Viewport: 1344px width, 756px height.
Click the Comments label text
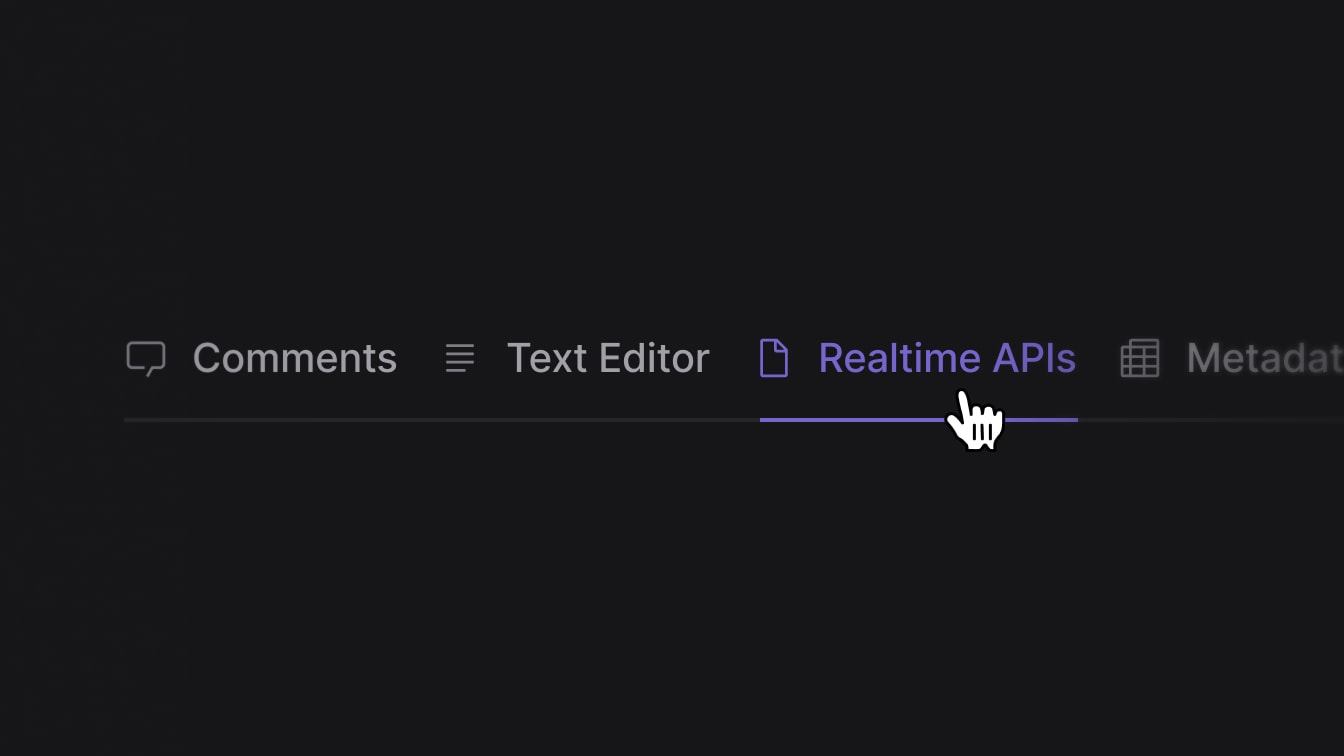[x=294, y=358]
